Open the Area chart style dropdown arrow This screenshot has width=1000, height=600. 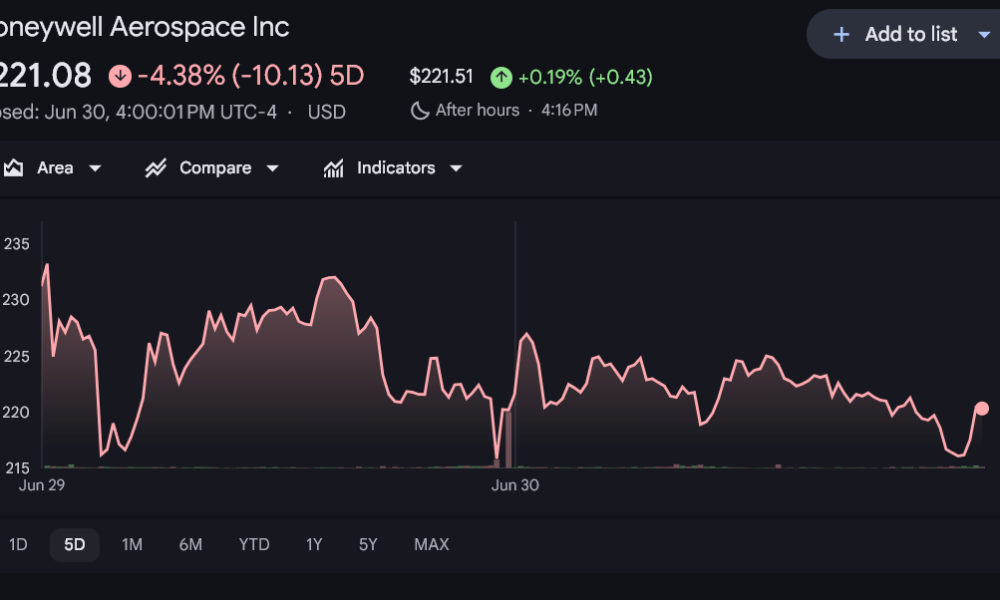[x=95, y=168]
